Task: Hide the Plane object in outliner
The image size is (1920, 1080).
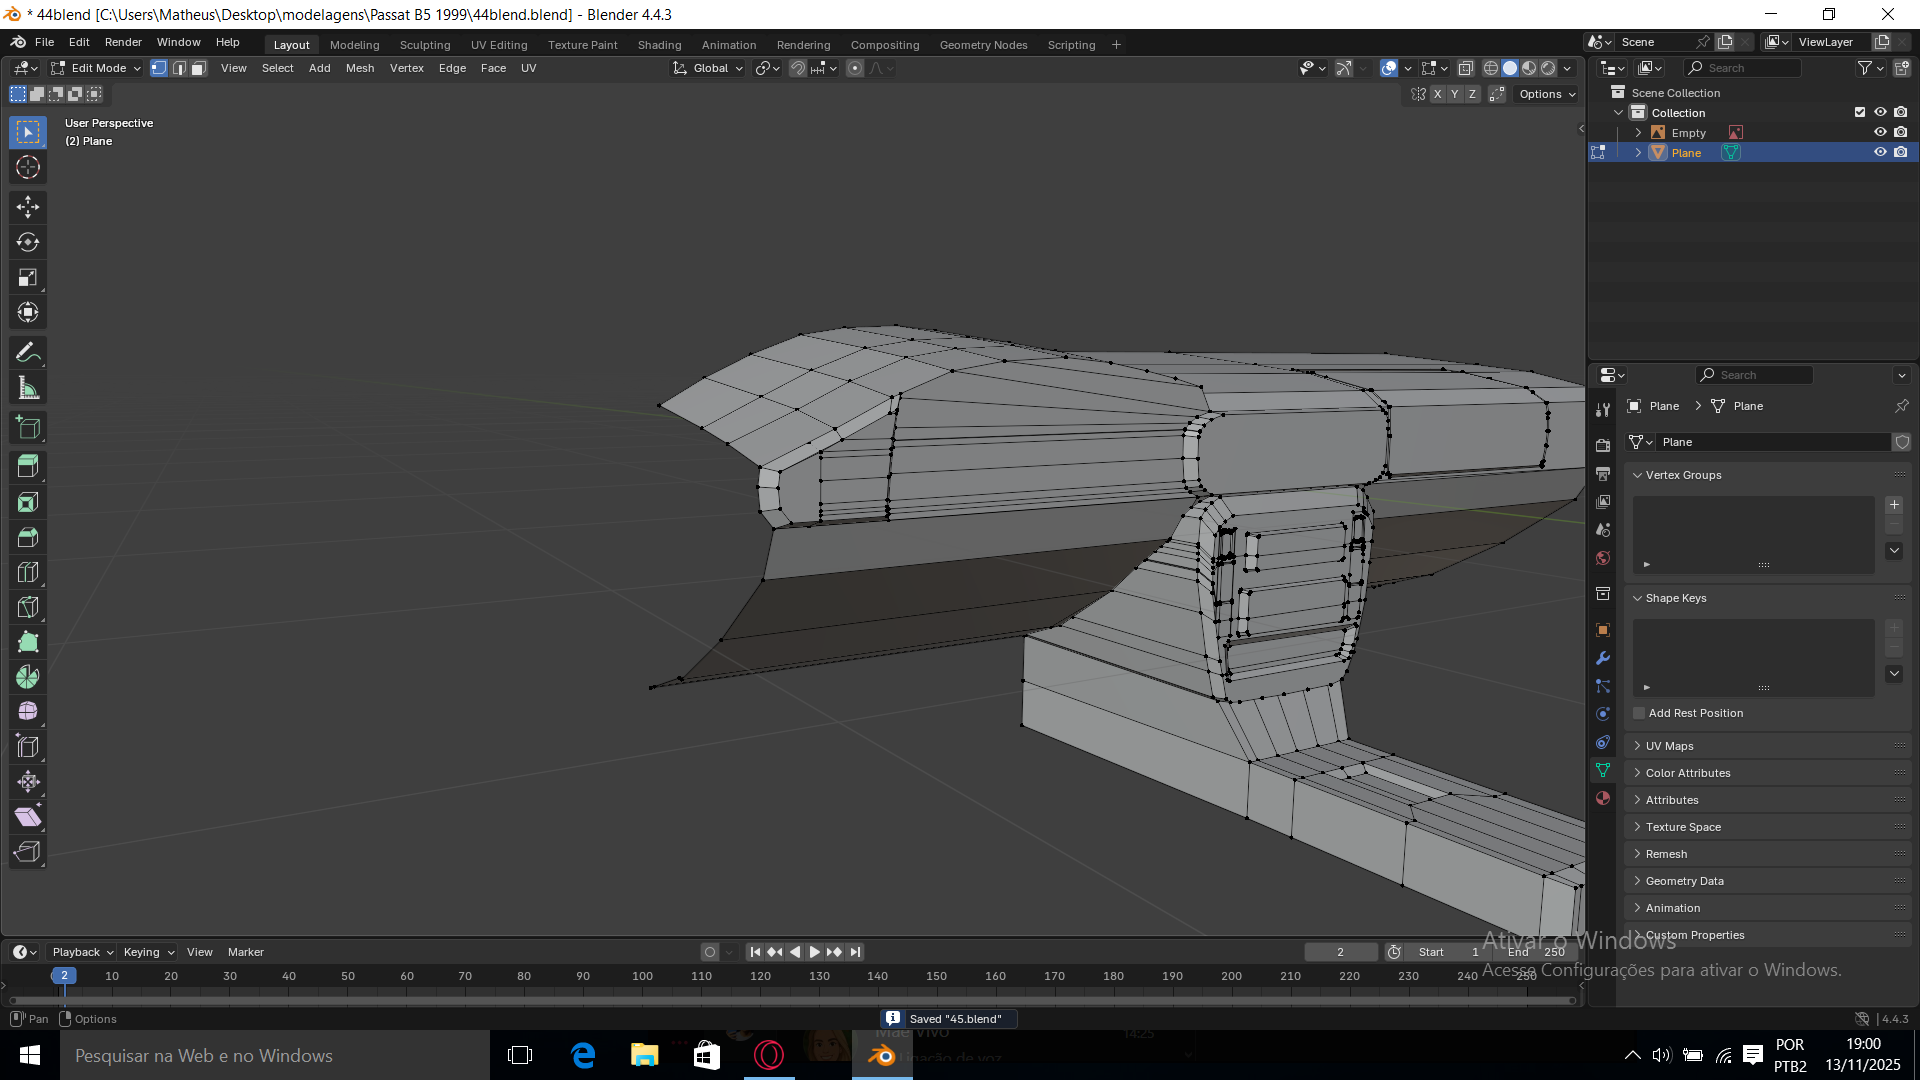Action: pyautogui.click(x=1880, y=152)
